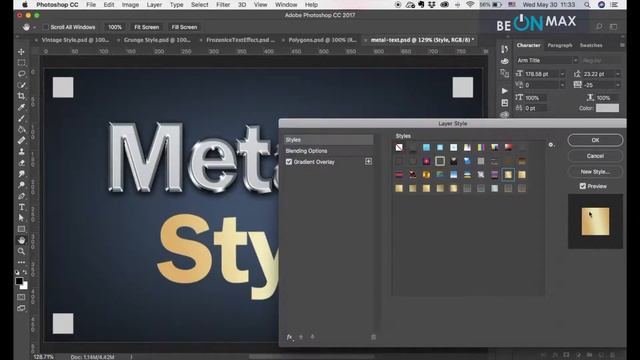
Task: Open the Styles gear menu
Action: 551,145
